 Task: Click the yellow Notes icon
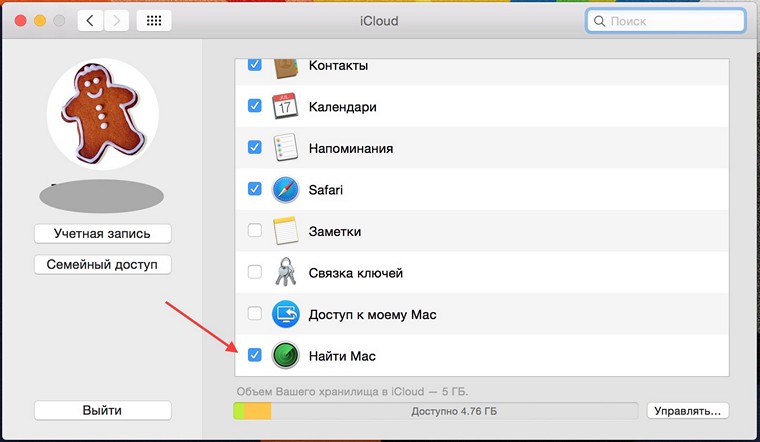pyautogui.click(x=285, y=231)
